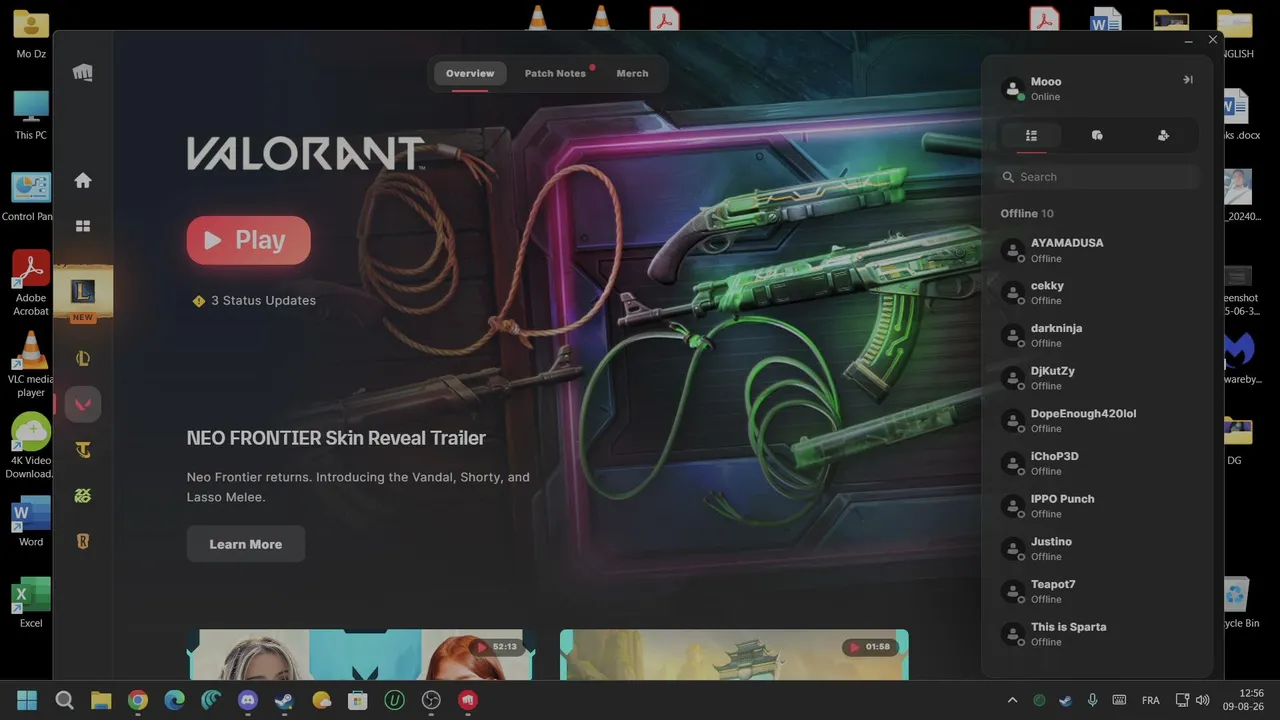
Task: Play the video thumbnail with 52:13 duration
Action: tap(362, 655)
